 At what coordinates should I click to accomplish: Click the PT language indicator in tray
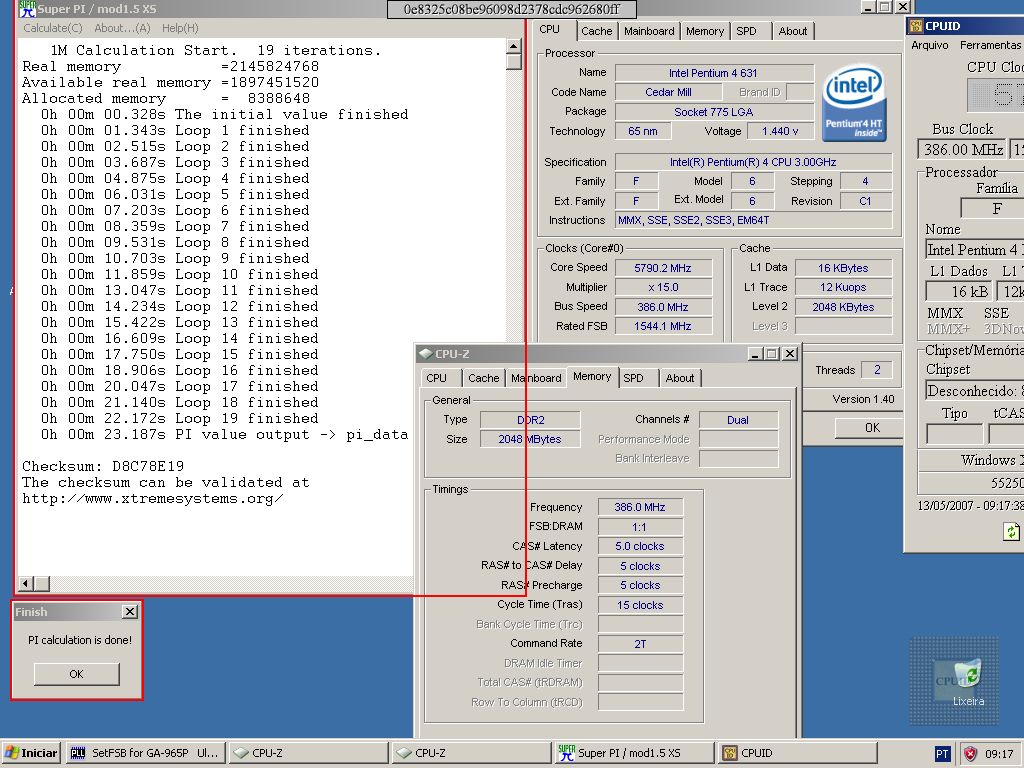click(942, 754)
